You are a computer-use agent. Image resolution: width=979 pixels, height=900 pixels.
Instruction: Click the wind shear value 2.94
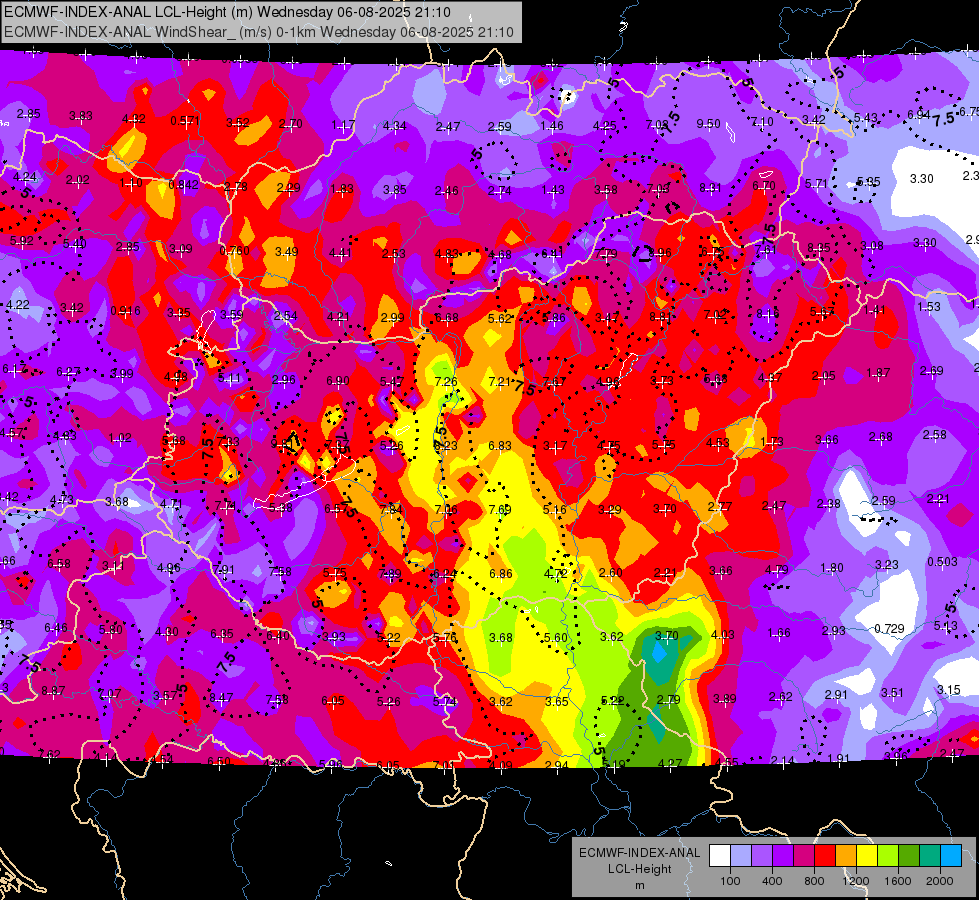[556, 765]
